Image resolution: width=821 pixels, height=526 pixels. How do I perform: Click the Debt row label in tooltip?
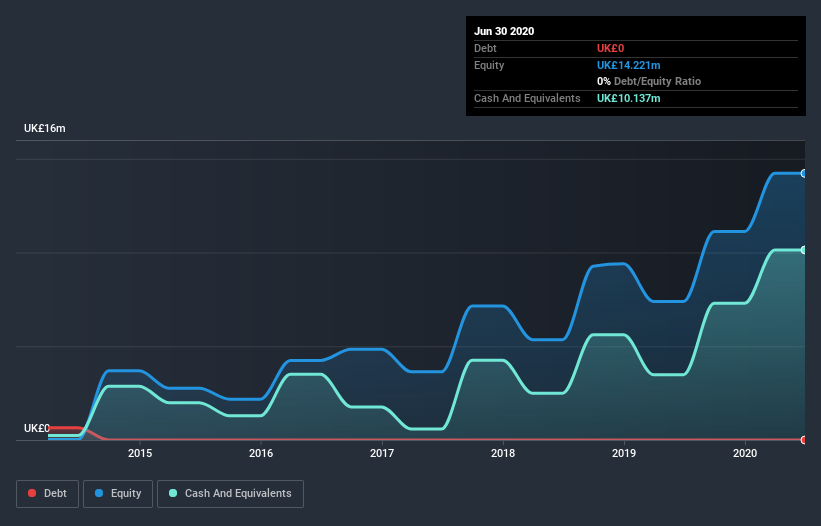(485, 48)
